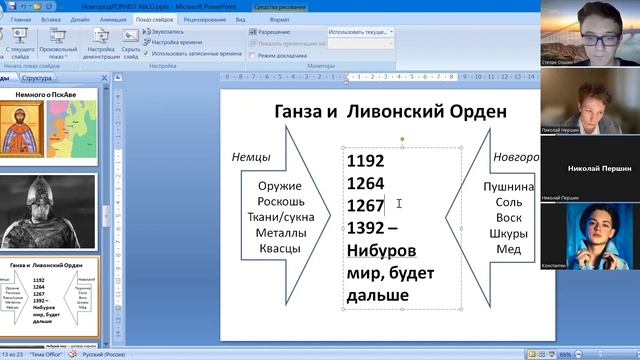Click the zoom percentage '66%'
640x360 pixels.
point(565,355)
